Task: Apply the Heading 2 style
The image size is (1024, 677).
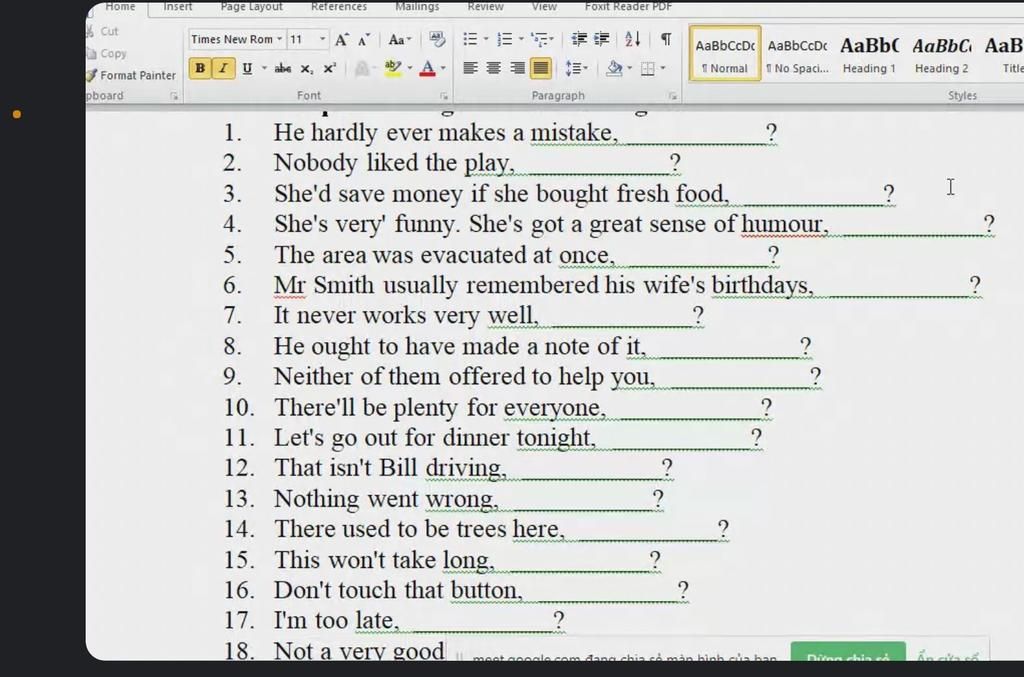Action: click(942, 54)
